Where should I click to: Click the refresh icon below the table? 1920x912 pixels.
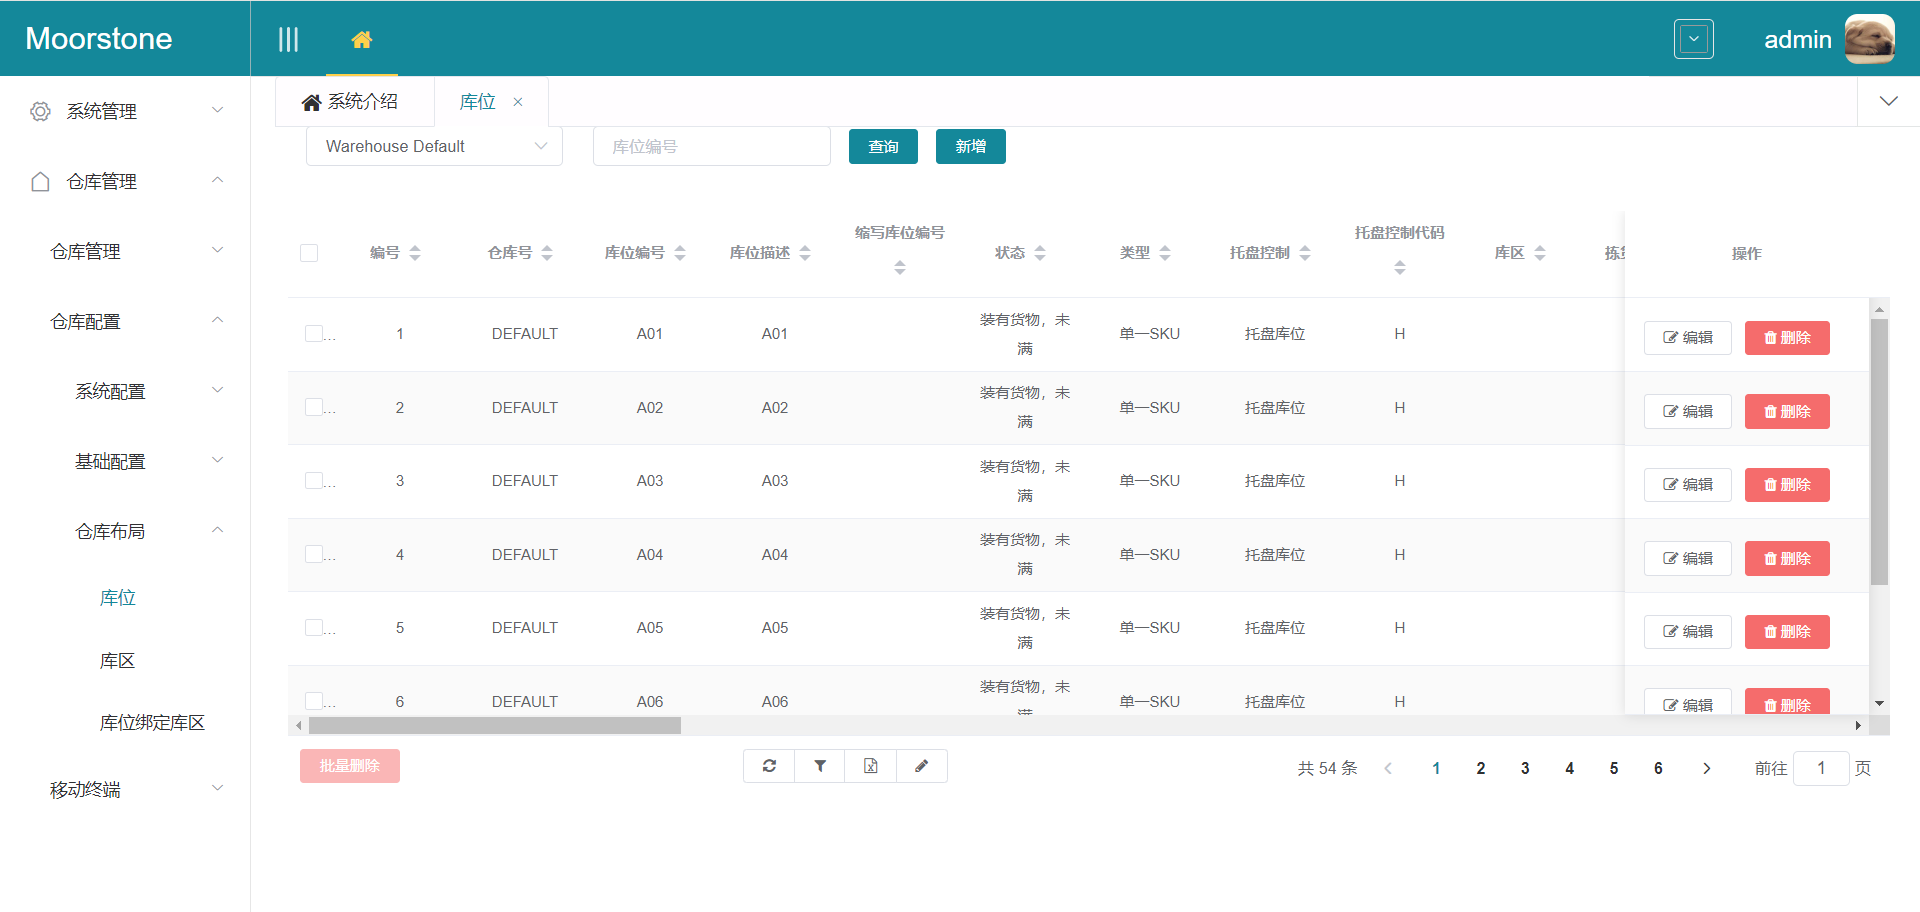pyautogui.click(x=769, y=766)
